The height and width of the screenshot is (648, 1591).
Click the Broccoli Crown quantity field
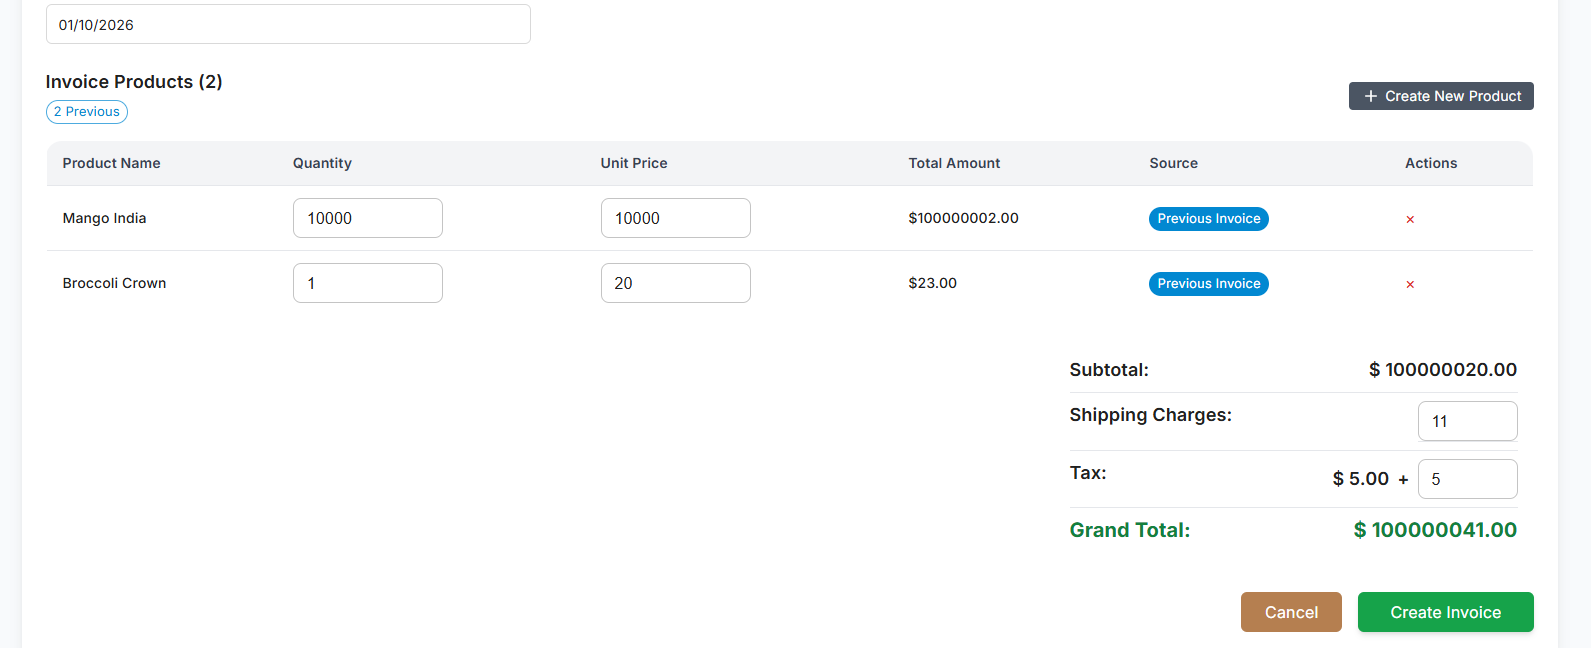click(x=367, y=283)
